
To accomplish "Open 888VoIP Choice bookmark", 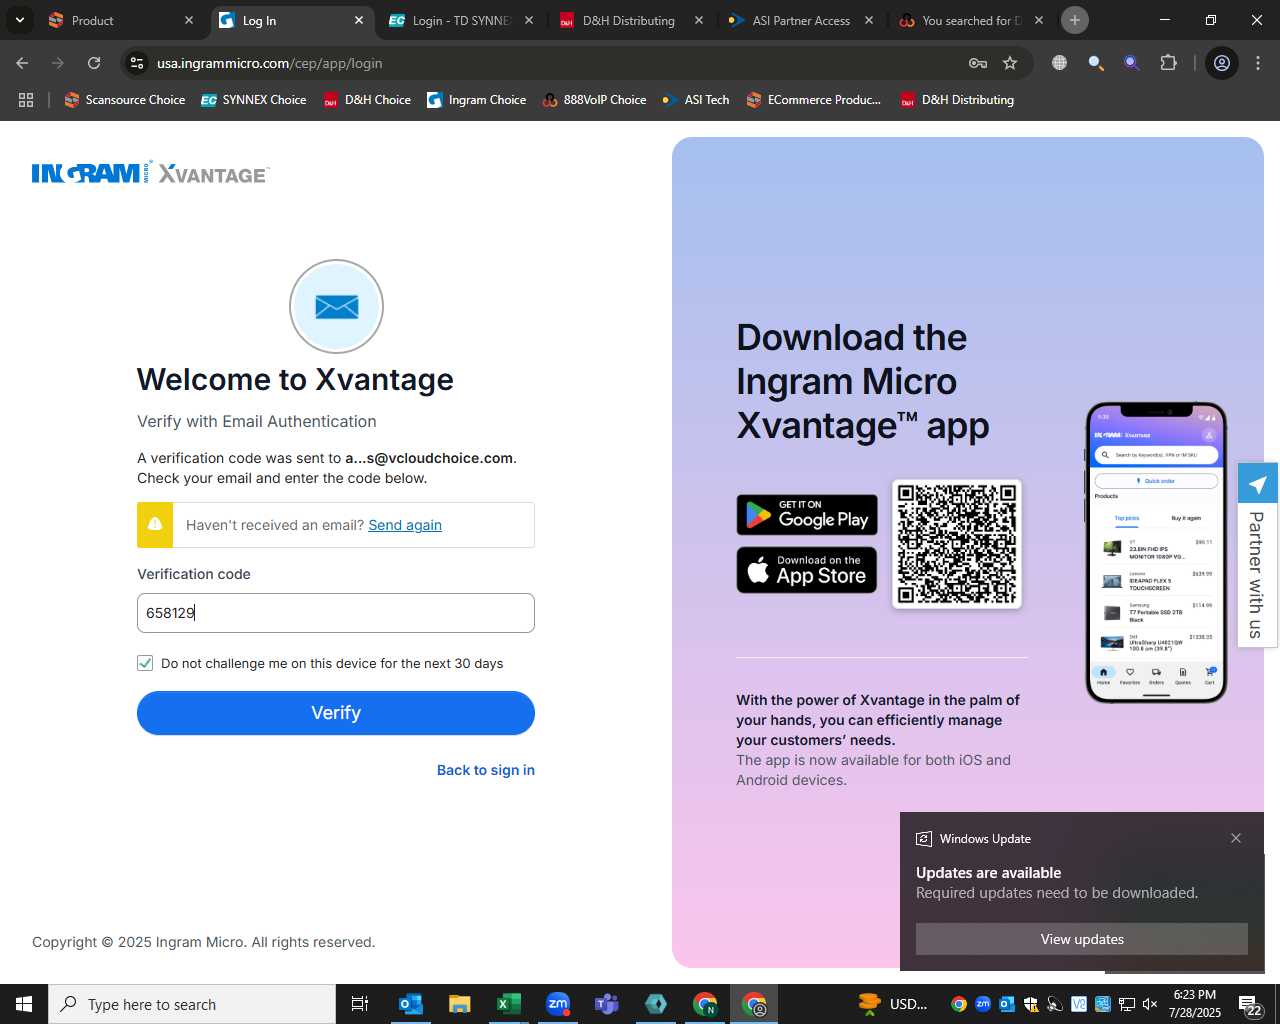I will [594, 100].
